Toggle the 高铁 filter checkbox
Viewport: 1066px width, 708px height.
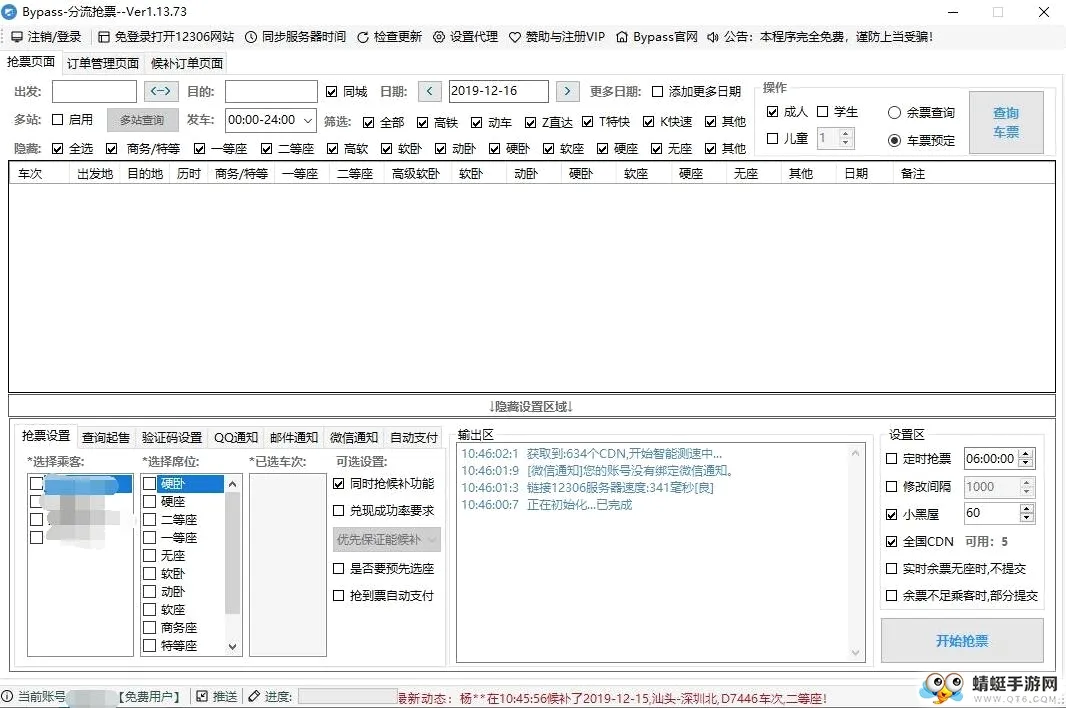423,122
